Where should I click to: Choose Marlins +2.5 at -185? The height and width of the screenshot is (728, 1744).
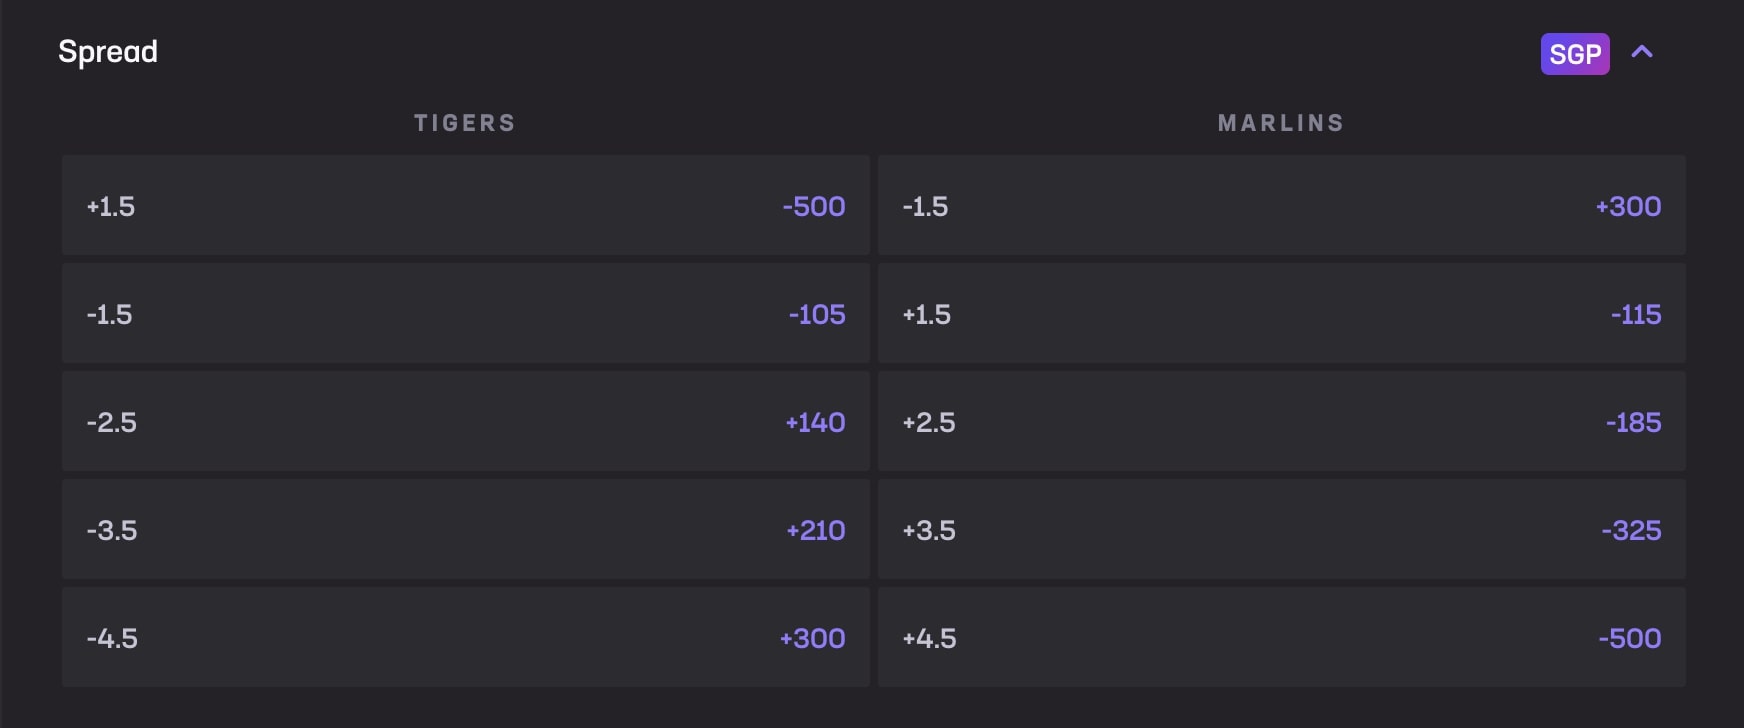click(1281, 422)
